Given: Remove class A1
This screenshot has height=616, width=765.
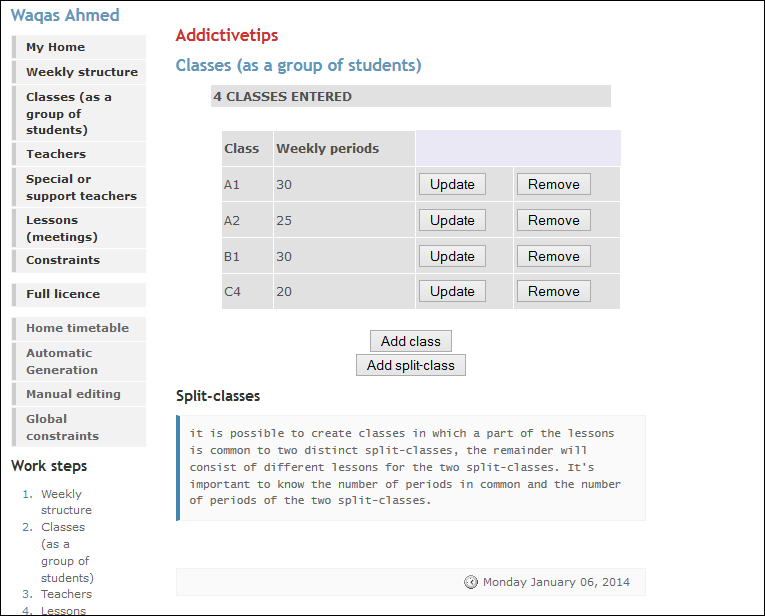Looking at the screenshot, I should [x=554, y=184].
